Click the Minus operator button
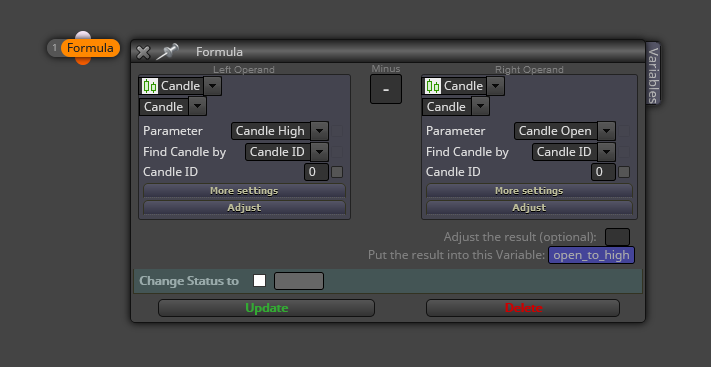 pos(386,89)
